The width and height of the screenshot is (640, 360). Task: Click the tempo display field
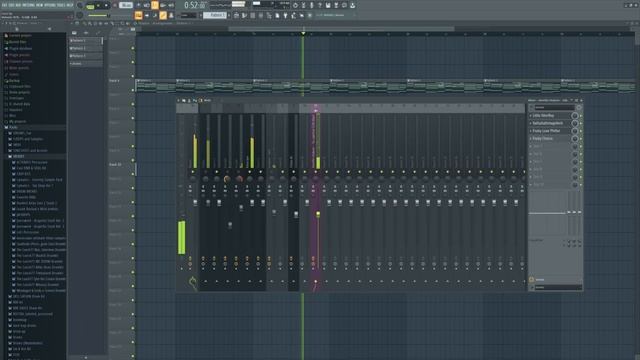[x=126, y=5]
